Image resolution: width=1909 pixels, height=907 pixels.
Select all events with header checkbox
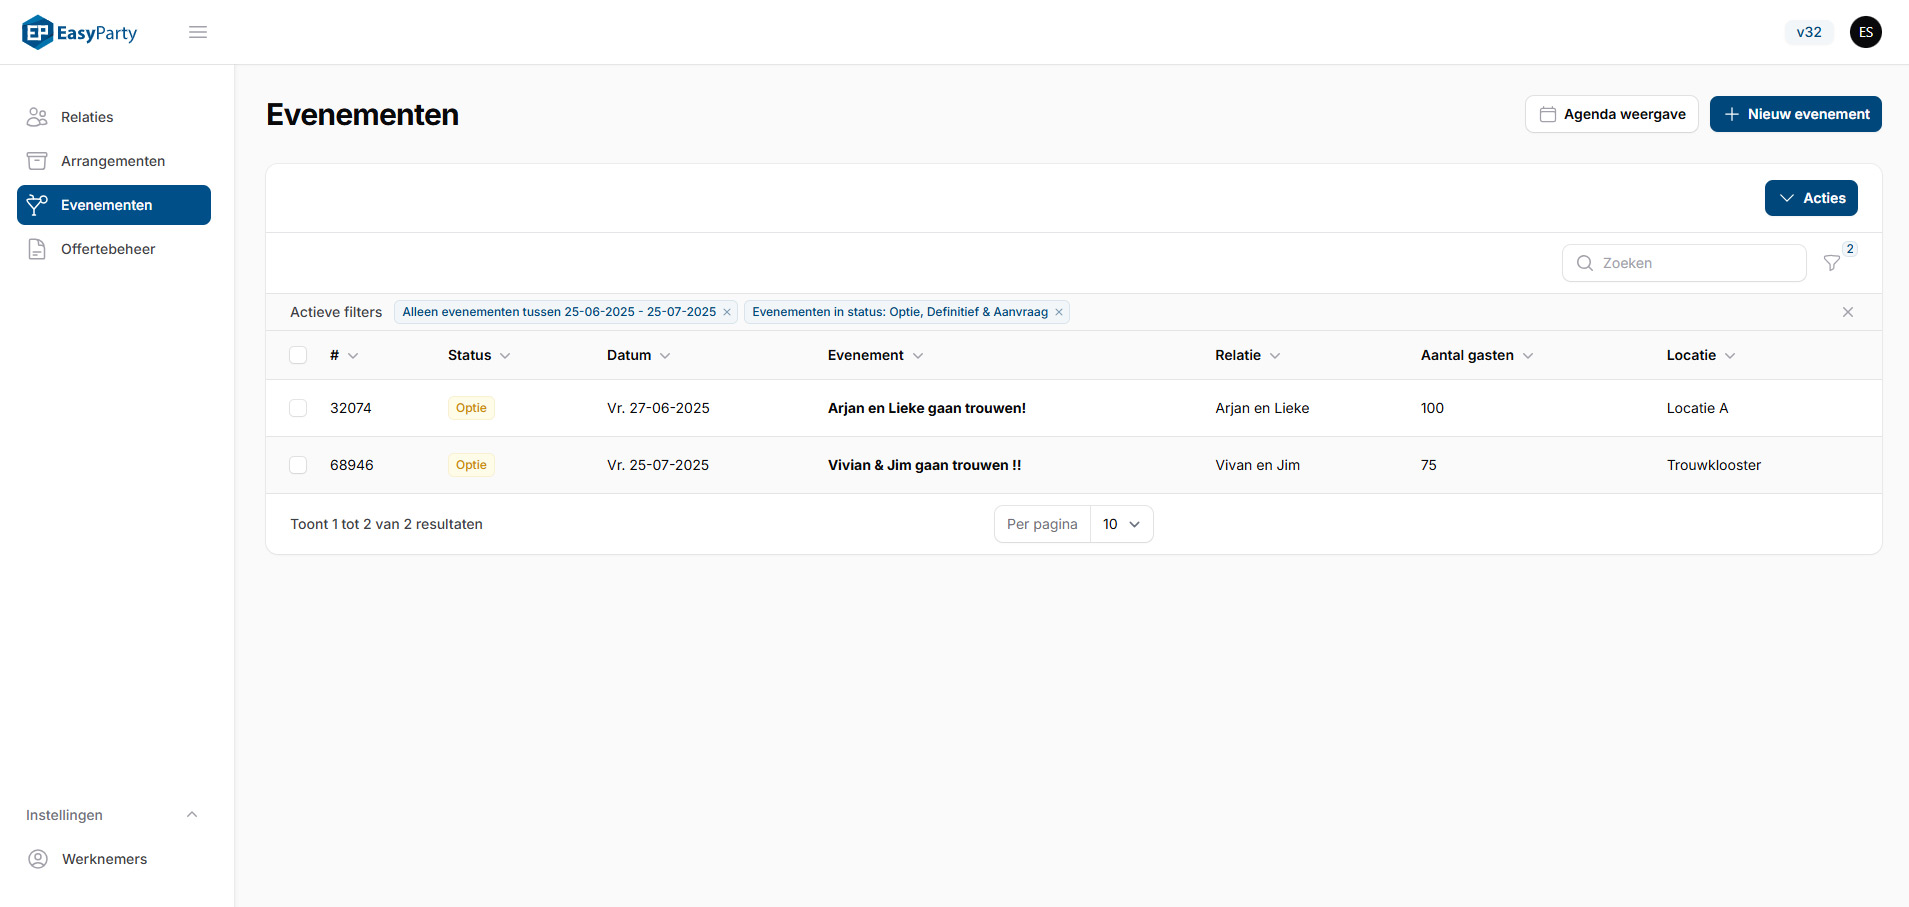[x=298, y=355]
